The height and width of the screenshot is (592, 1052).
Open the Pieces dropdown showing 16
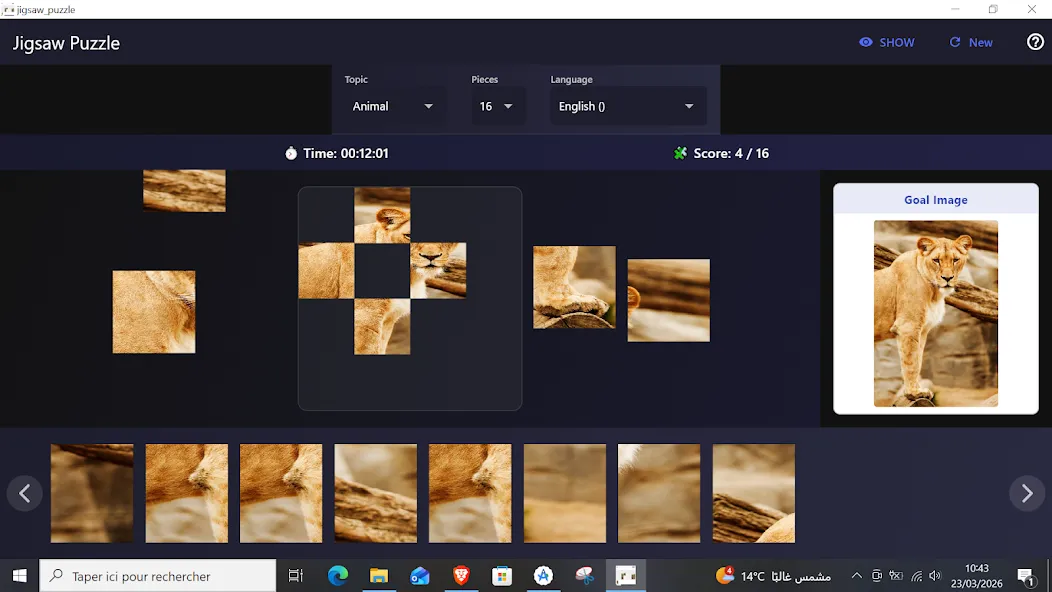(x=496, y=106)
